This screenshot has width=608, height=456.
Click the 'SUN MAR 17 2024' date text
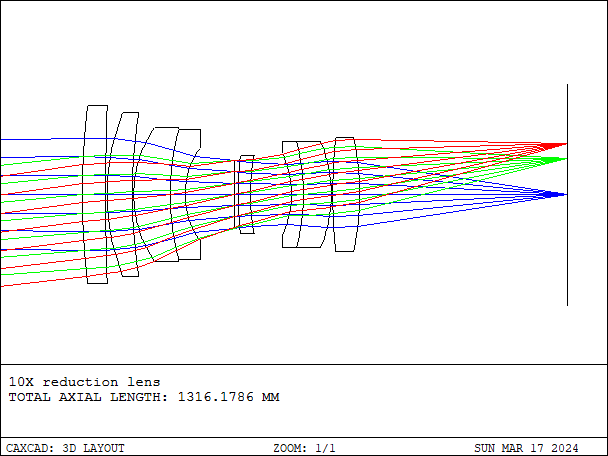526,448
